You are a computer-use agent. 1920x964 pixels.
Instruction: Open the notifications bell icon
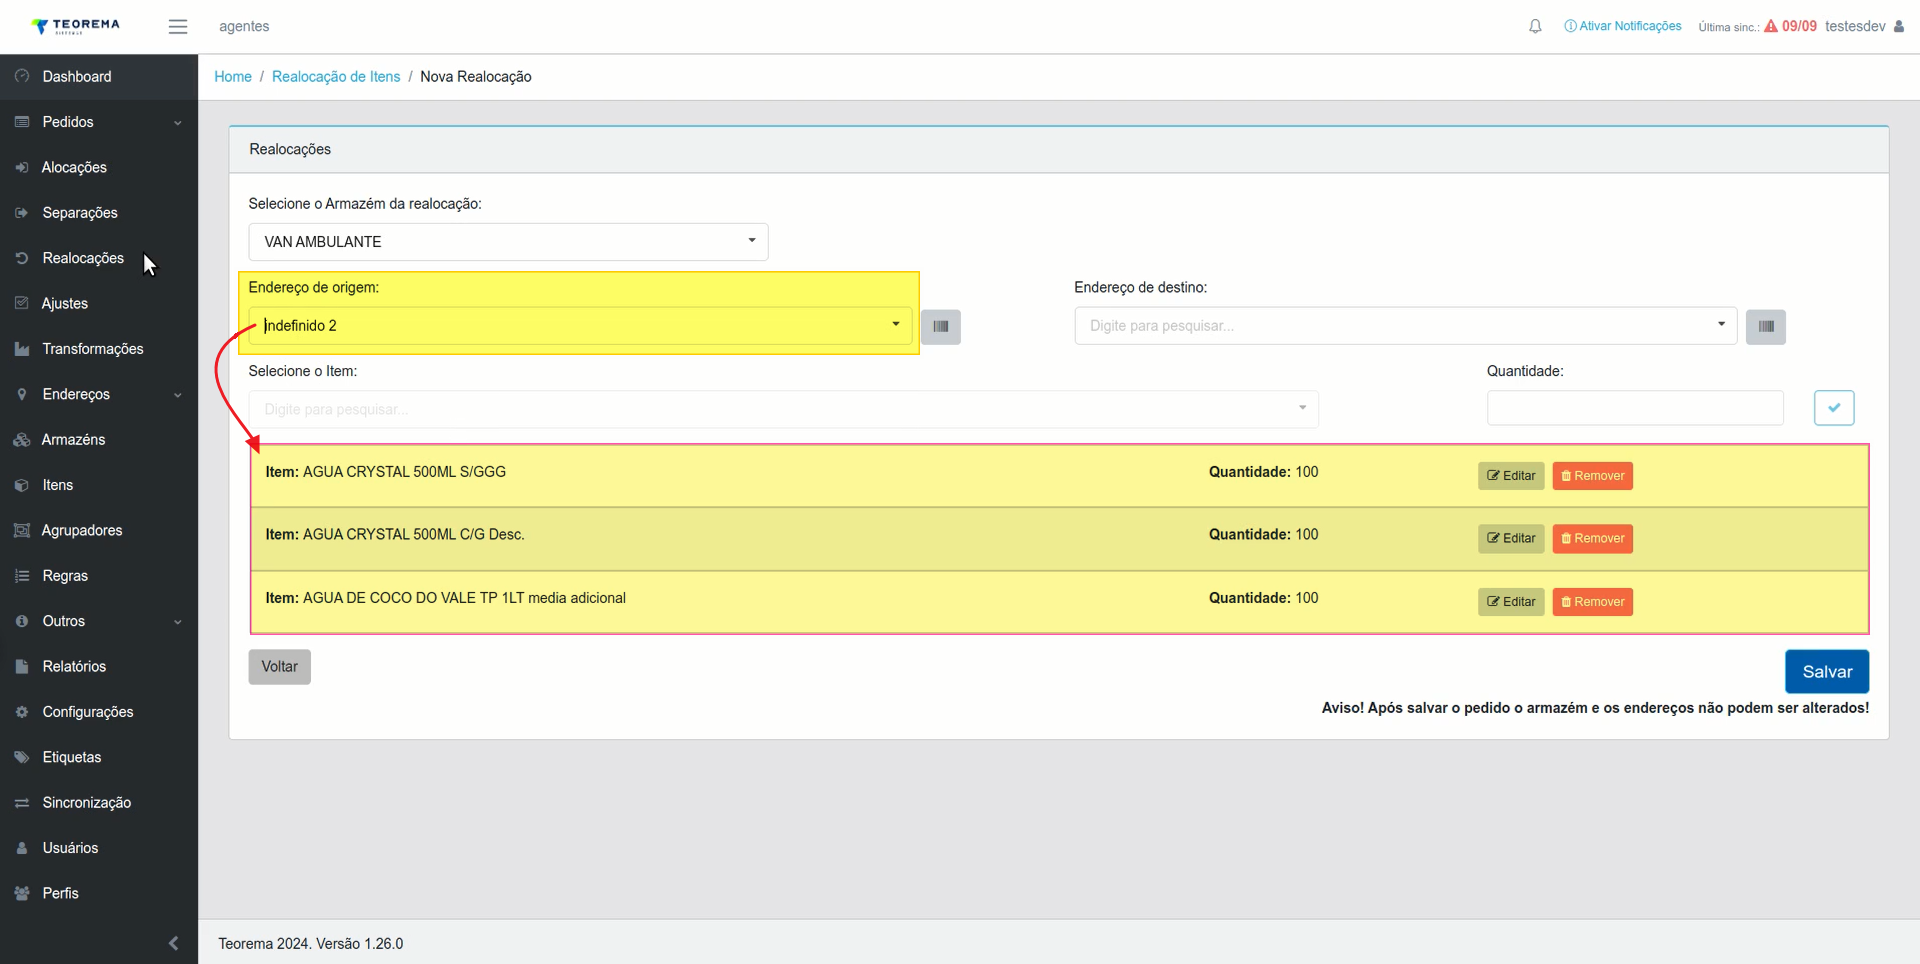[1535, 27]
